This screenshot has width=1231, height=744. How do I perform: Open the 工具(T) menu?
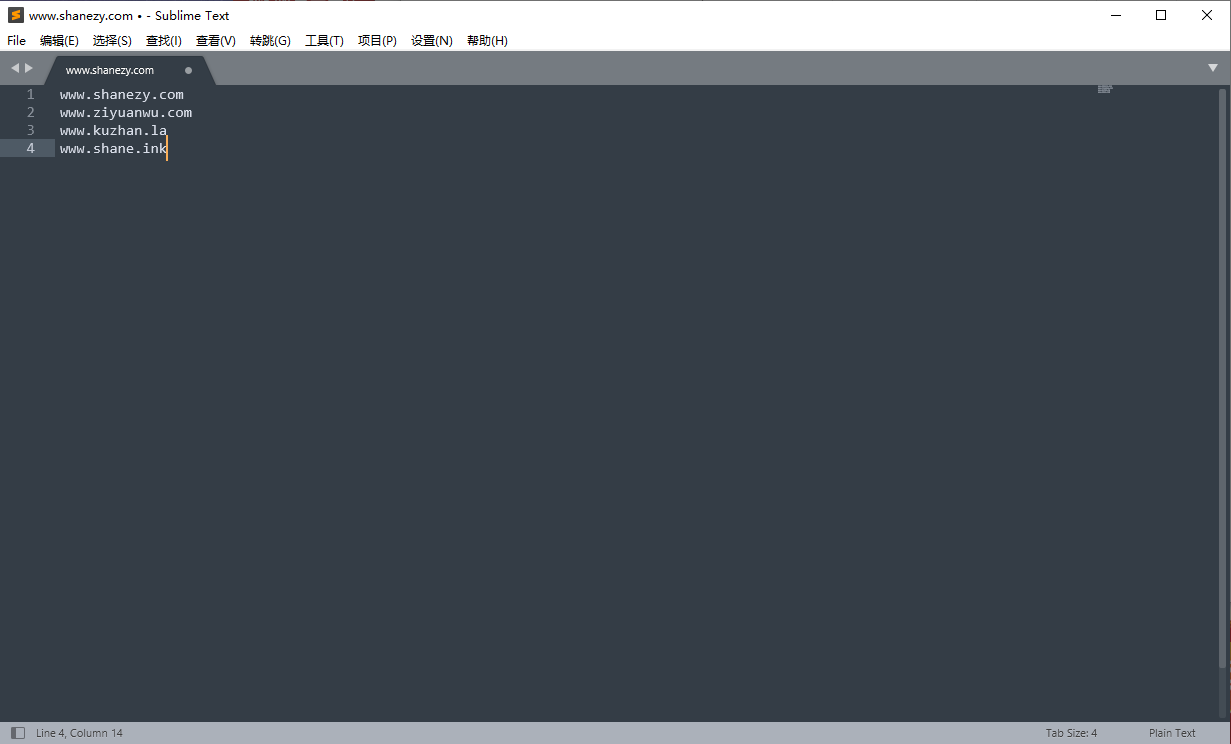(324, 40)
